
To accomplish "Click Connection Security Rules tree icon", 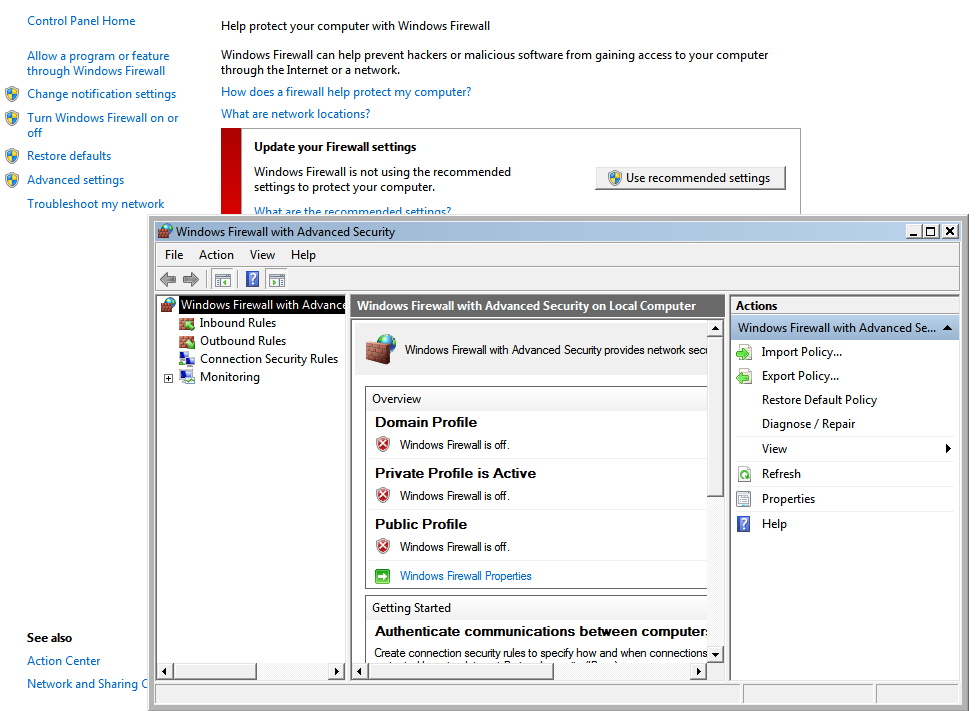I will point(187,359).
